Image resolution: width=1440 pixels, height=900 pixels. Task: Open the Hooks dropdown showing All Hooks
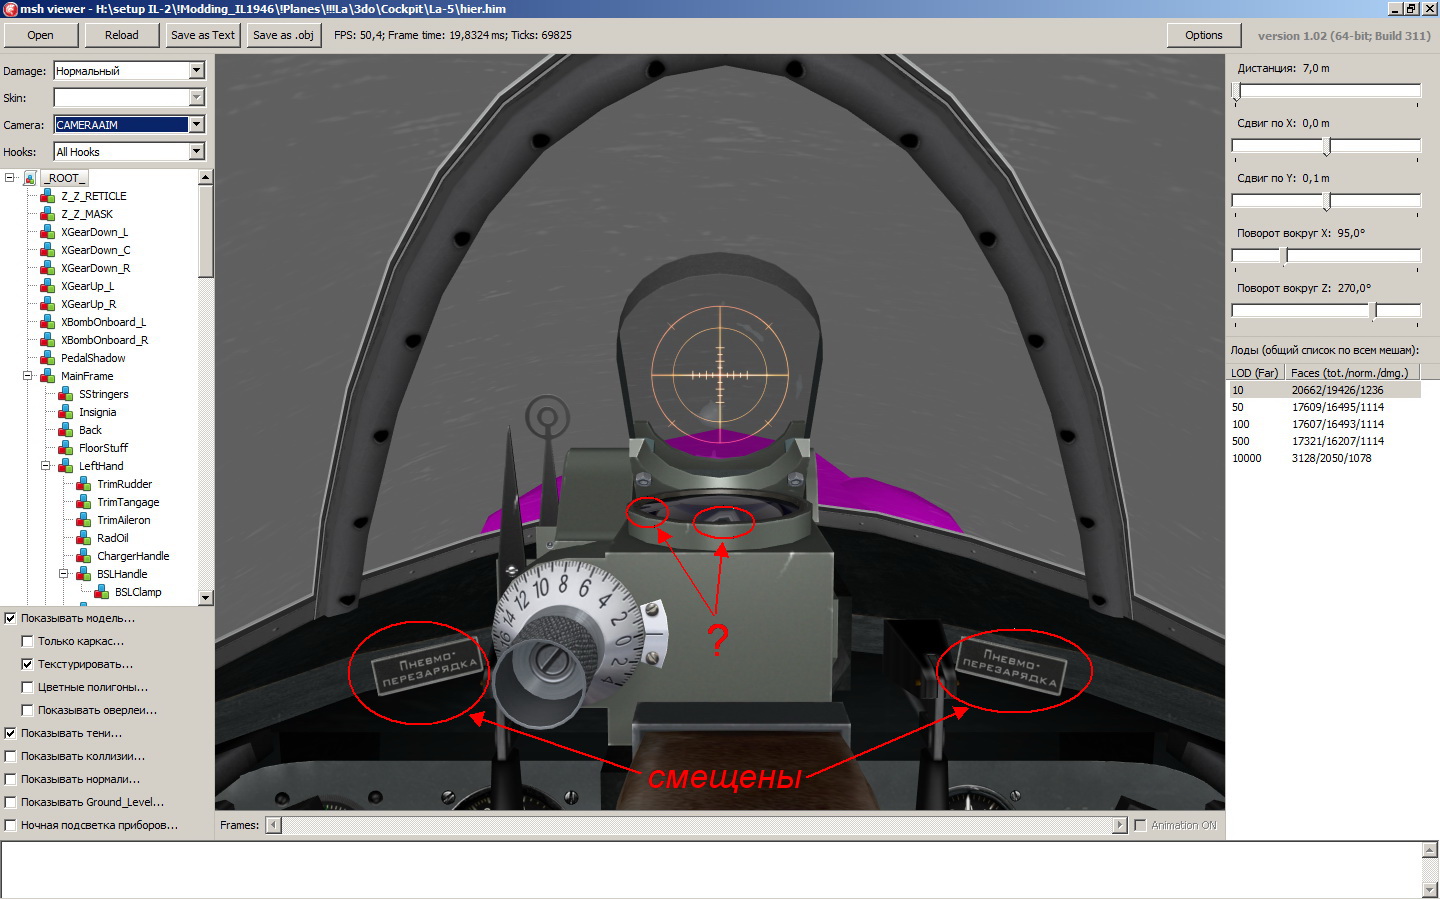(196, 152)
